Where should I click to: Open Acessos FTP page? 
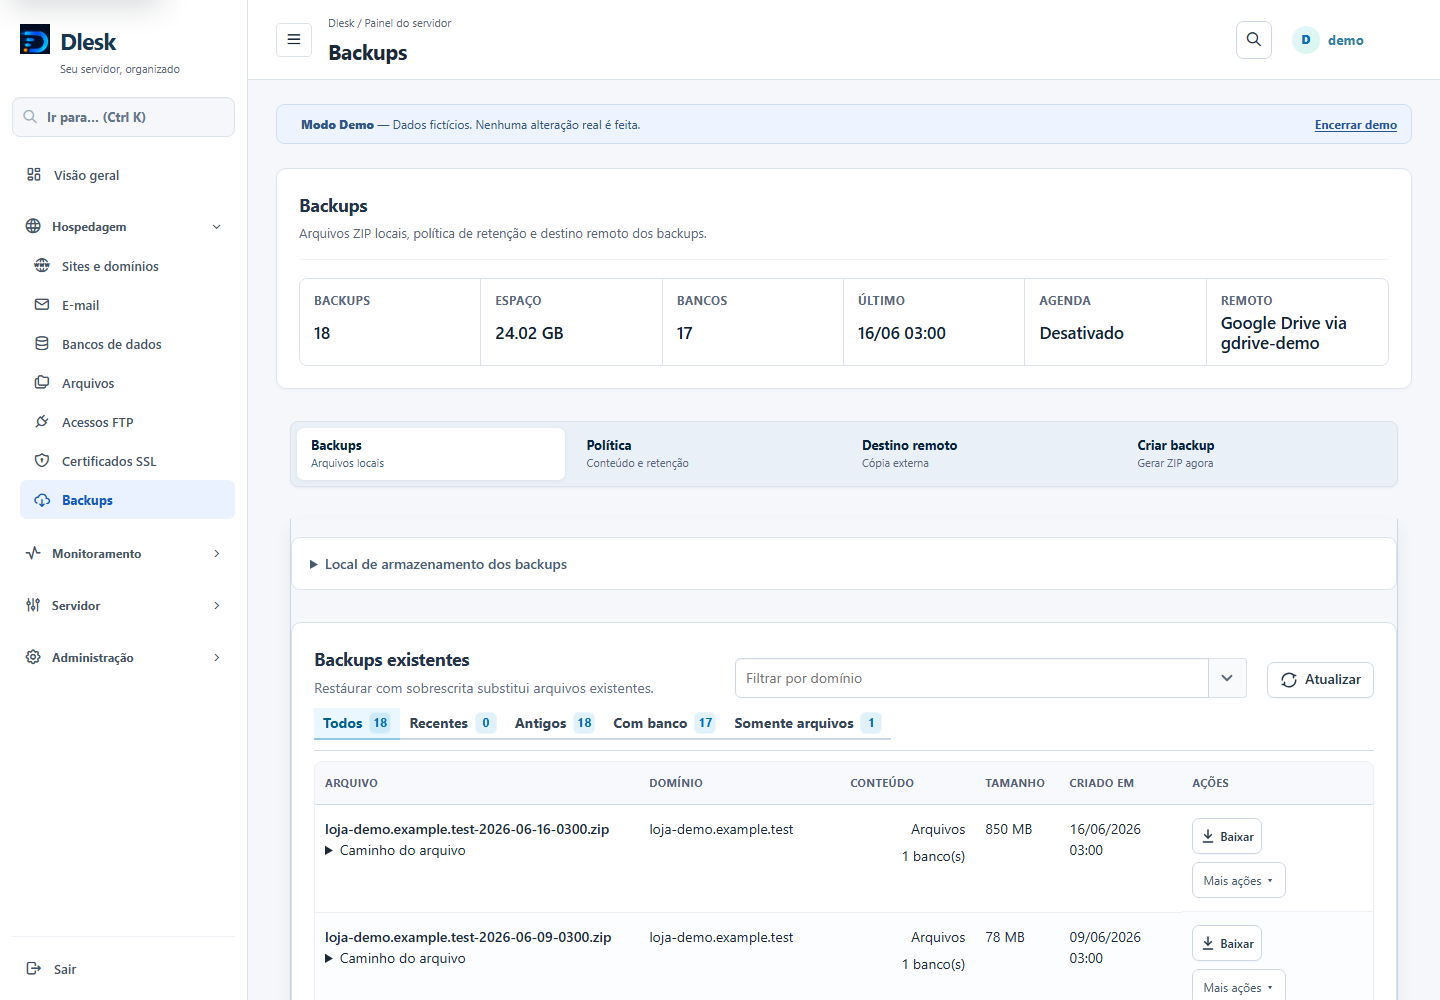[x=127, y=422]
